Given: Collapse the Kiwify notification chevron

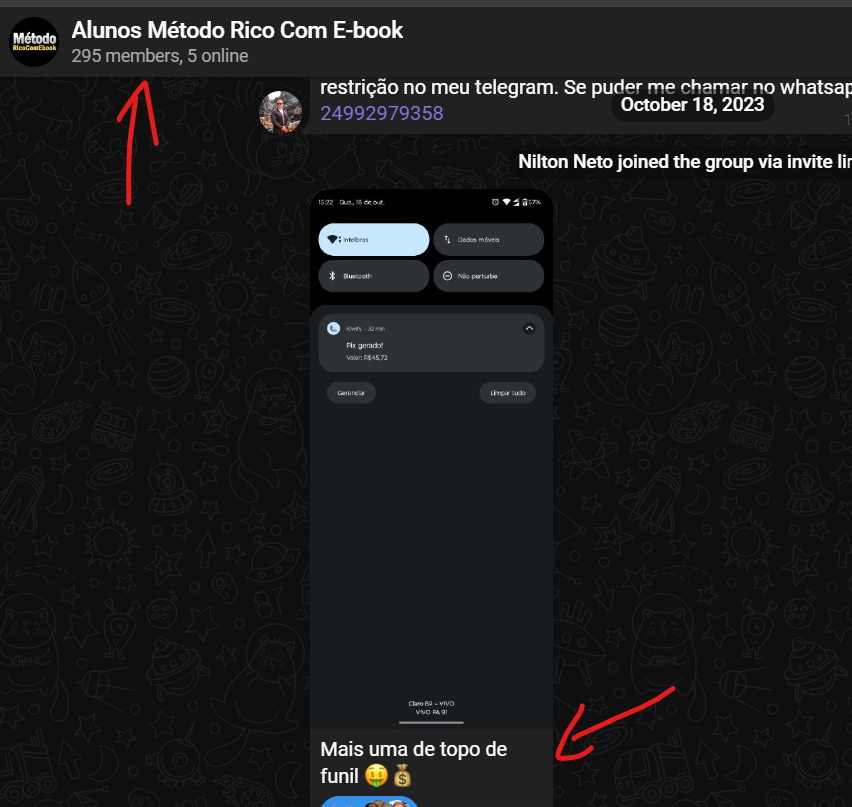Looking at the screenshot, I should 529,328.
